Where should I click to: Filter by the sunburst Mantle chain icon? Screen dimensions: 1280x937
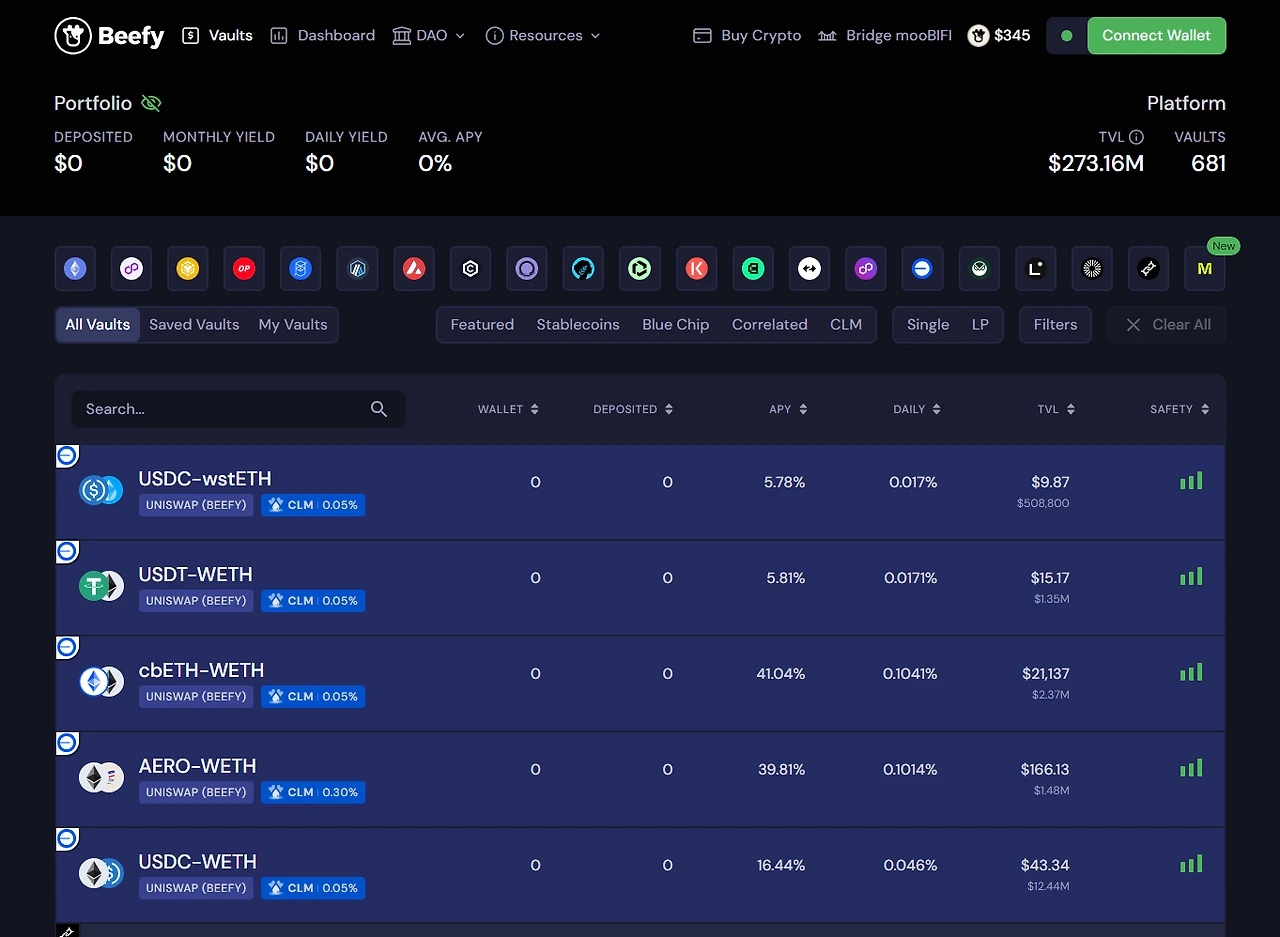pyautogui.click(x=1092, y=268)
